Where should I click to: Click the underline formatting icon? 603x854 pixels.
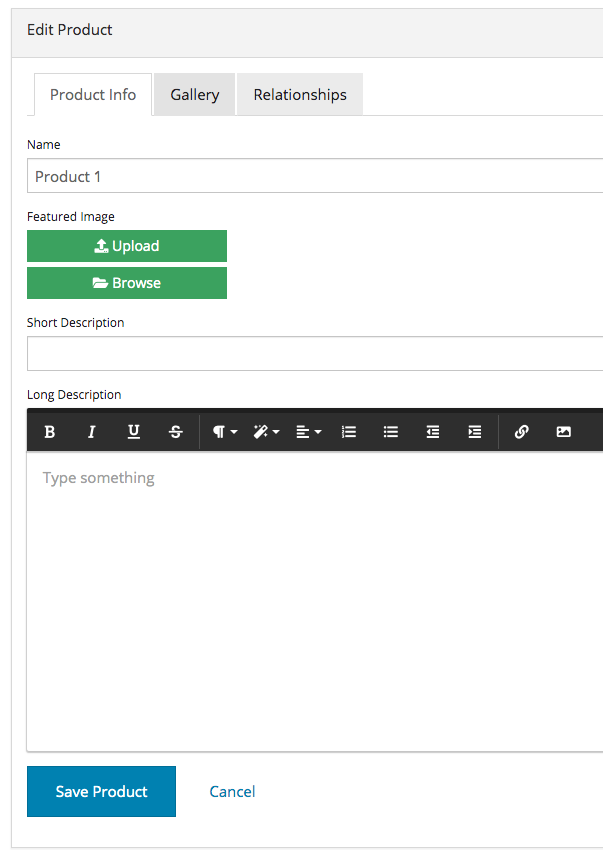coord(133,432)
